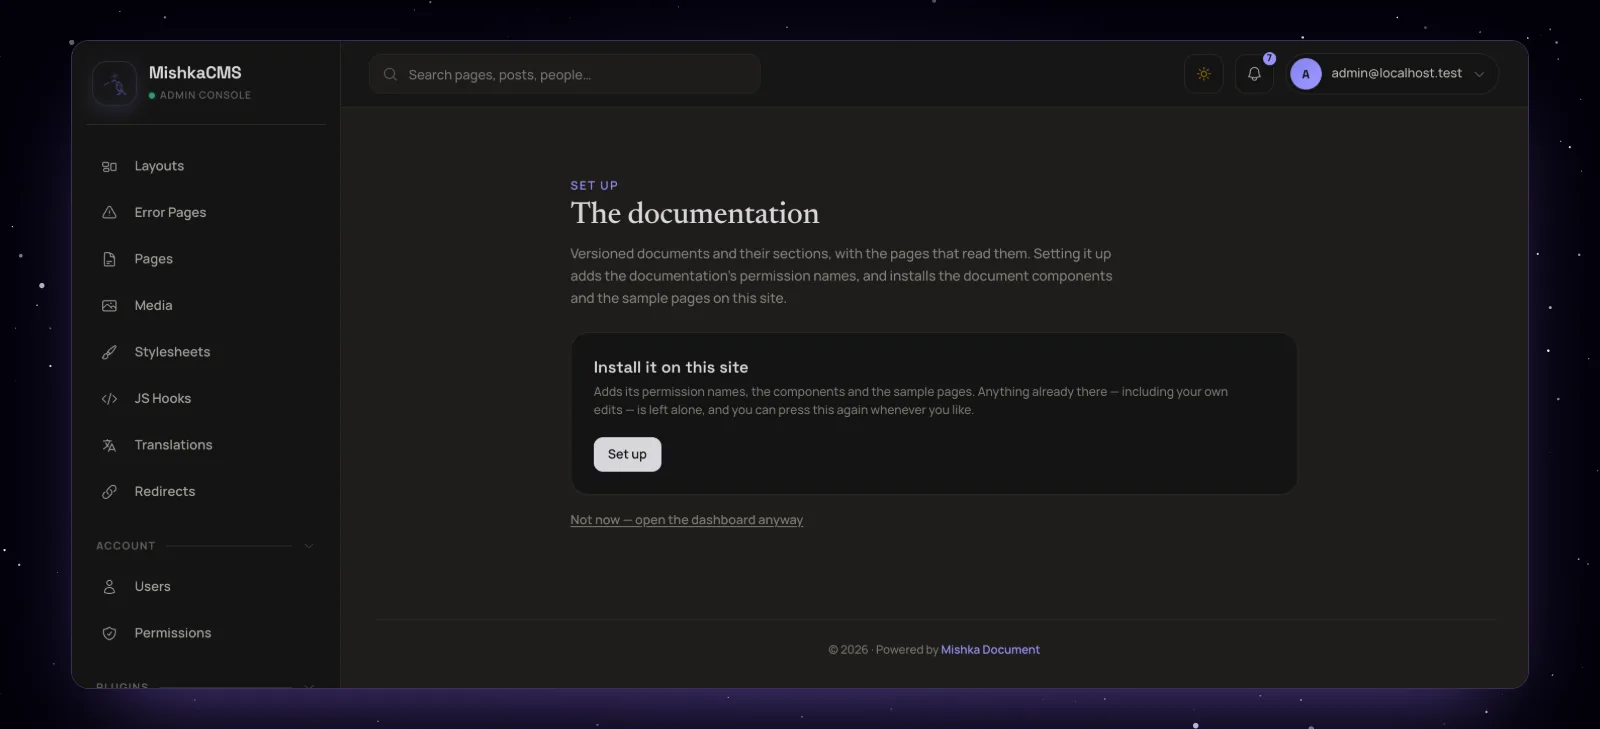This screenshot has width=1600, height=729.
Task: Click the Permissions shield icon
Action: click(x=110, y=633)
